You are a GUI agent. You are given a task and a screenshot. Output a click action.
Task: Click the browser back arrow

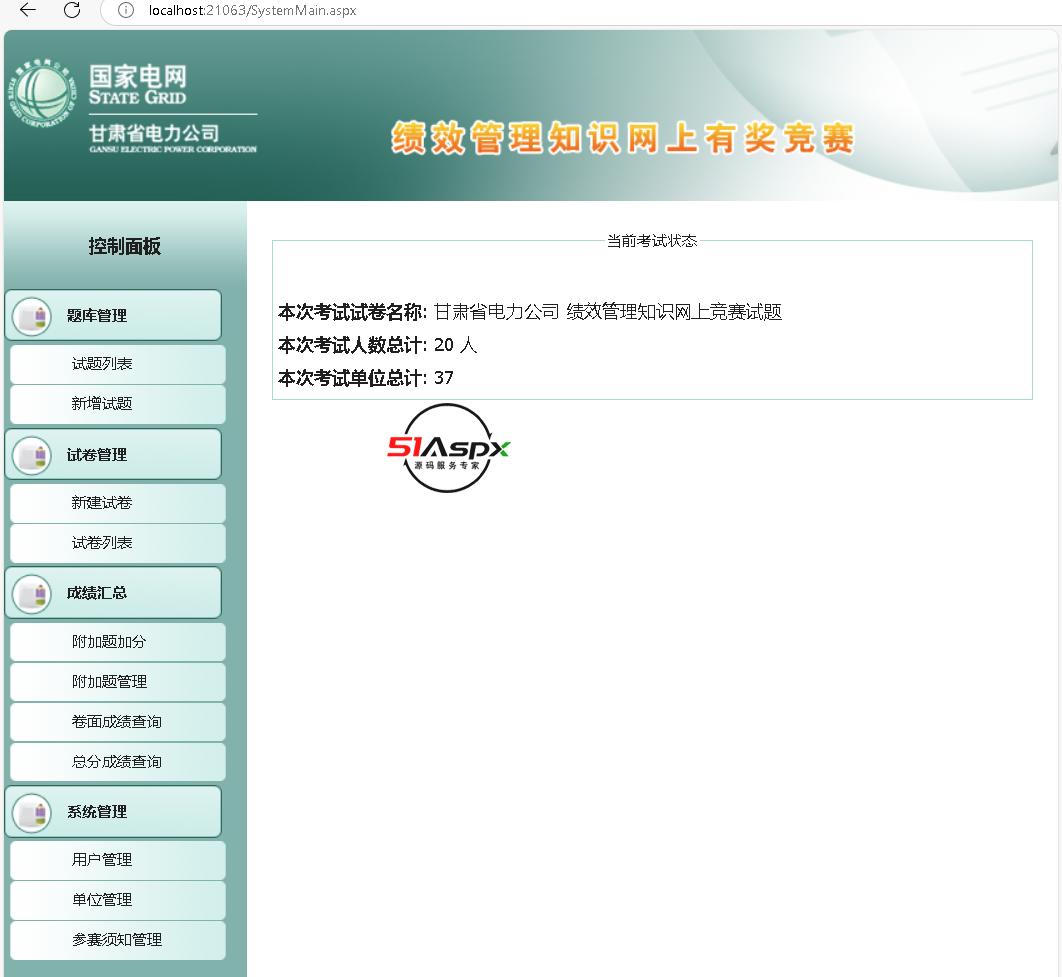(28, 9)
